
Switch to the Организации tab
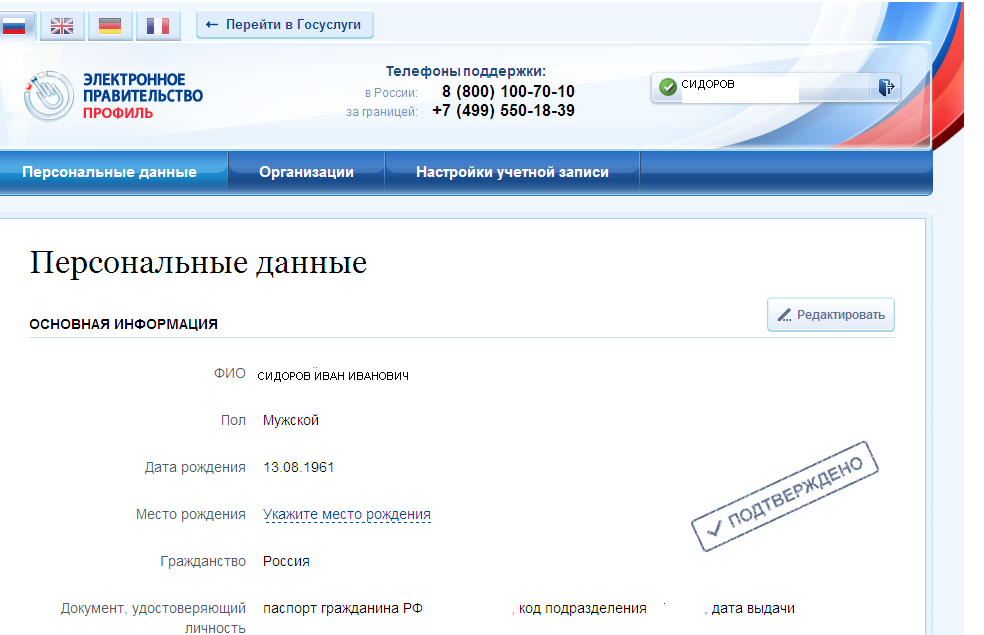click(x=306, y=172)
